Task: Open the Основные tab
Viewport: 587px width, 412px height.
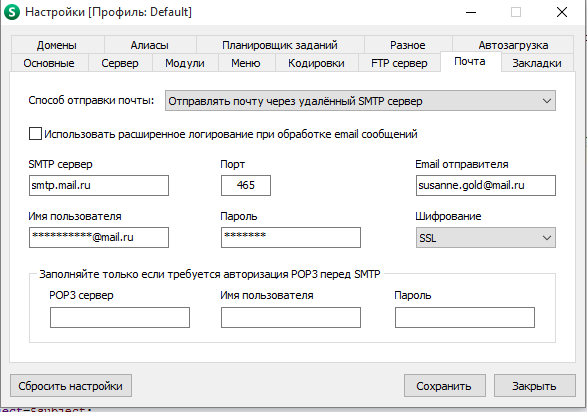Action: click(x=49, y=63)
